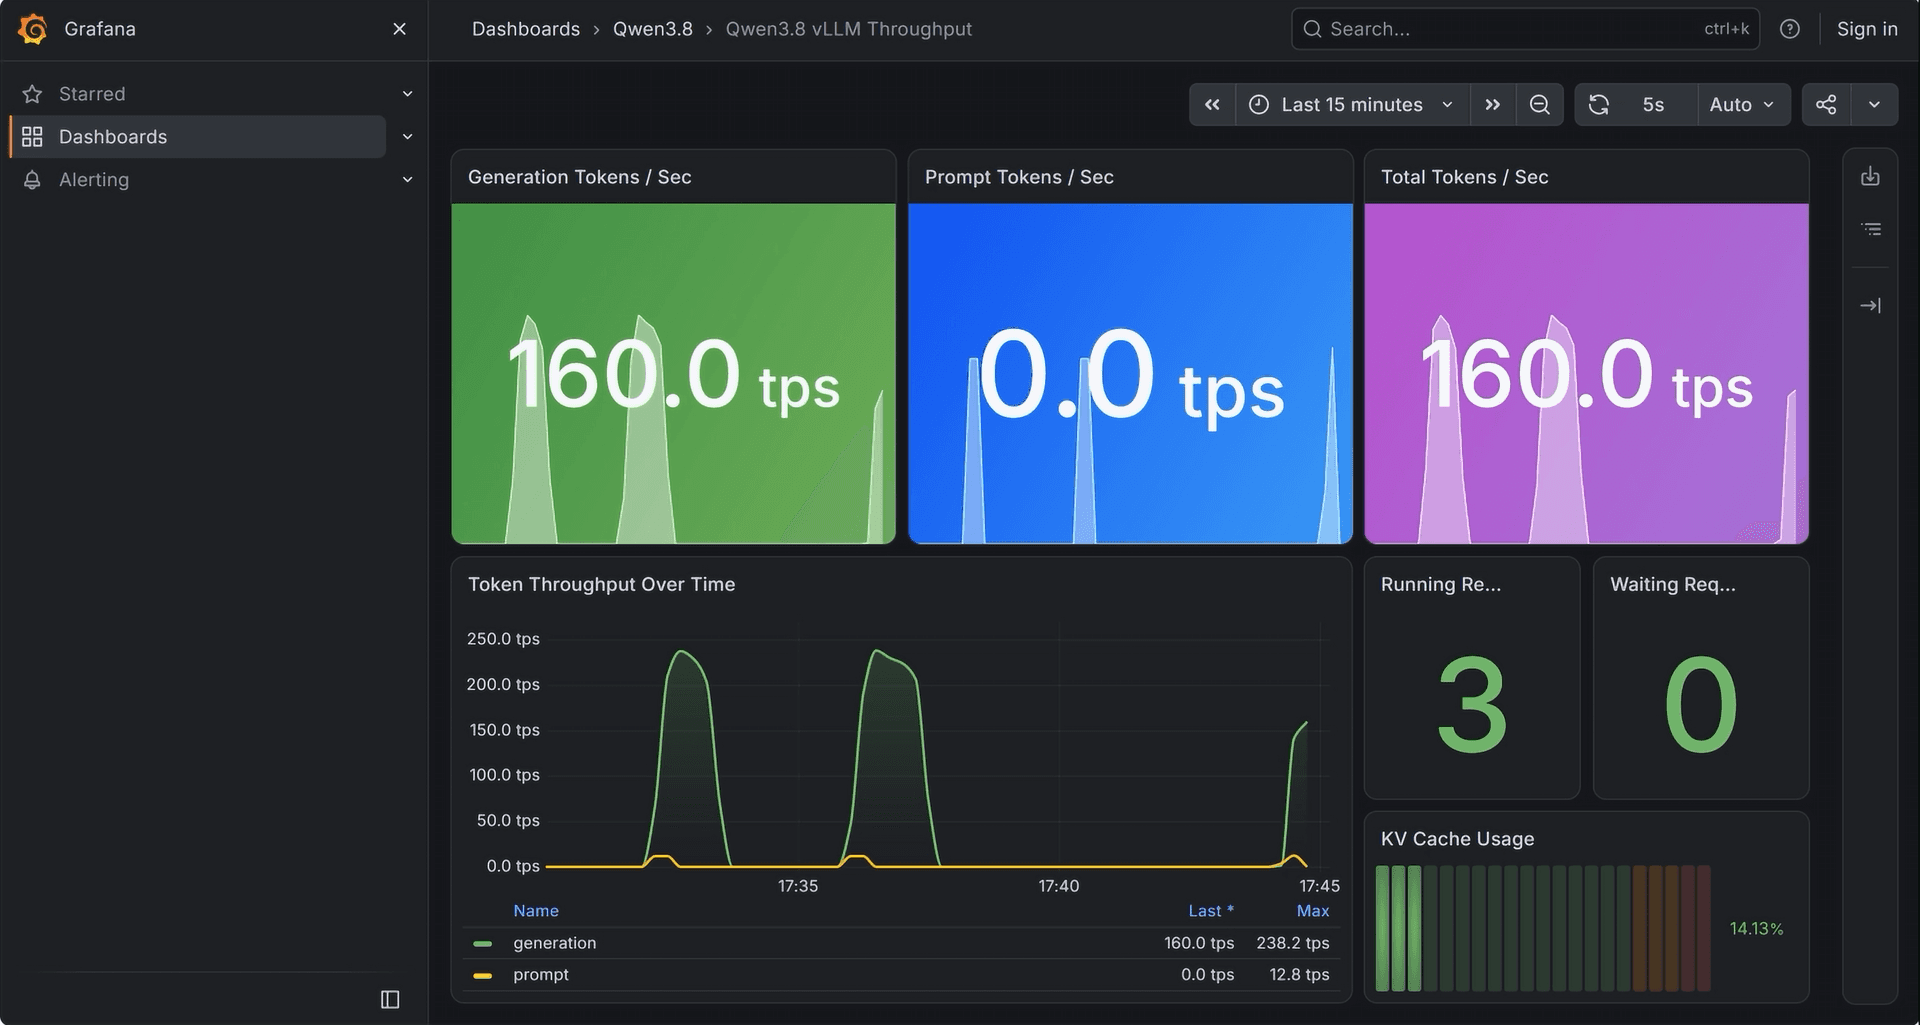Click the Grafana logo icon
The height and width of the screenshot is (1025, 1920).
(33, 29)
